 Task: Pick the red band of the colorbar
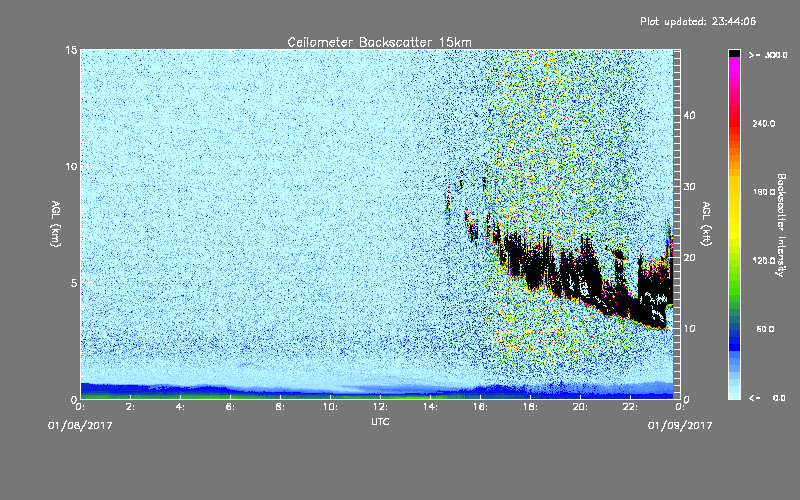click(734, 125)
